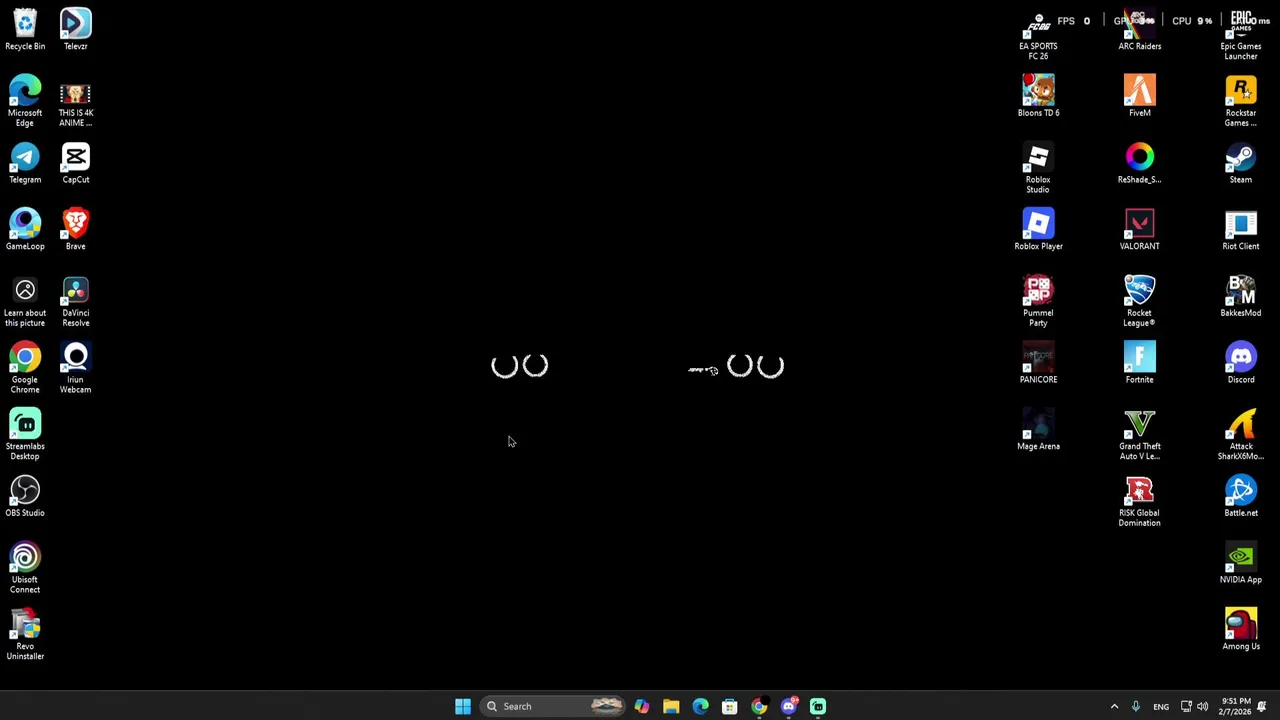Select the Grand Theft Auto V desktop icon
Viewport: 1280px width, 720px height.
[1140, 435]
